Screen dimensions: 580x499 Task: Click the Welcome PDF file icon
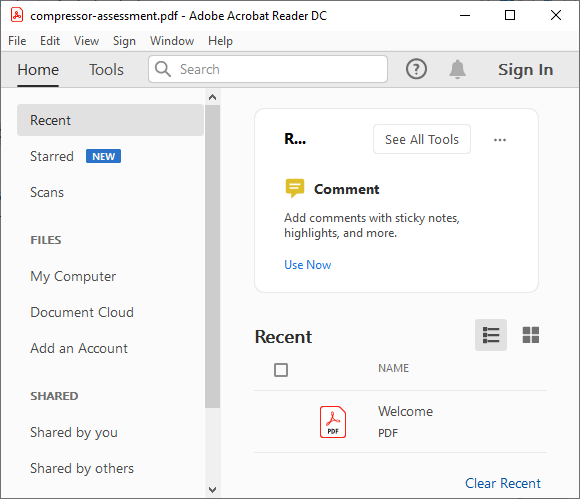click(x=333, y=422)
